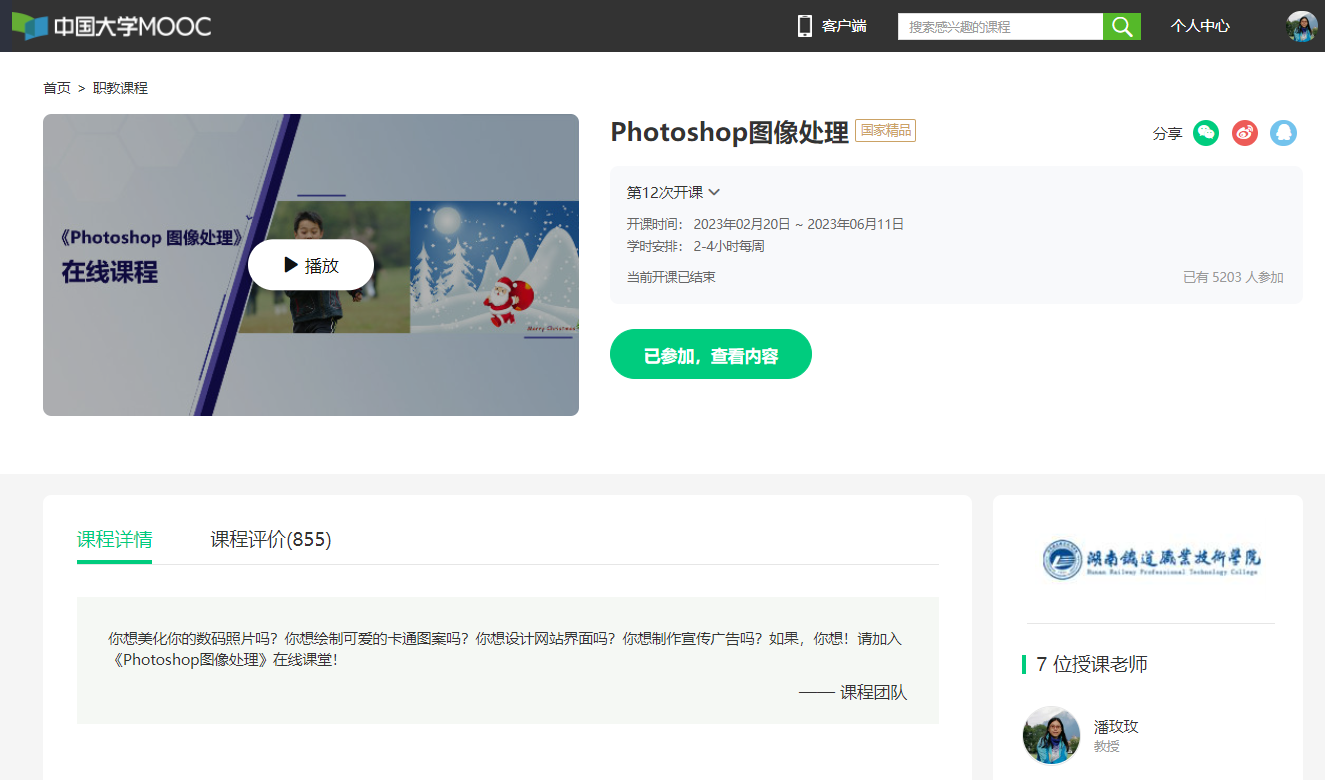This screenshot has height=780, width=1325.
Task: Play the course intro video
Action: pos(311,265)
